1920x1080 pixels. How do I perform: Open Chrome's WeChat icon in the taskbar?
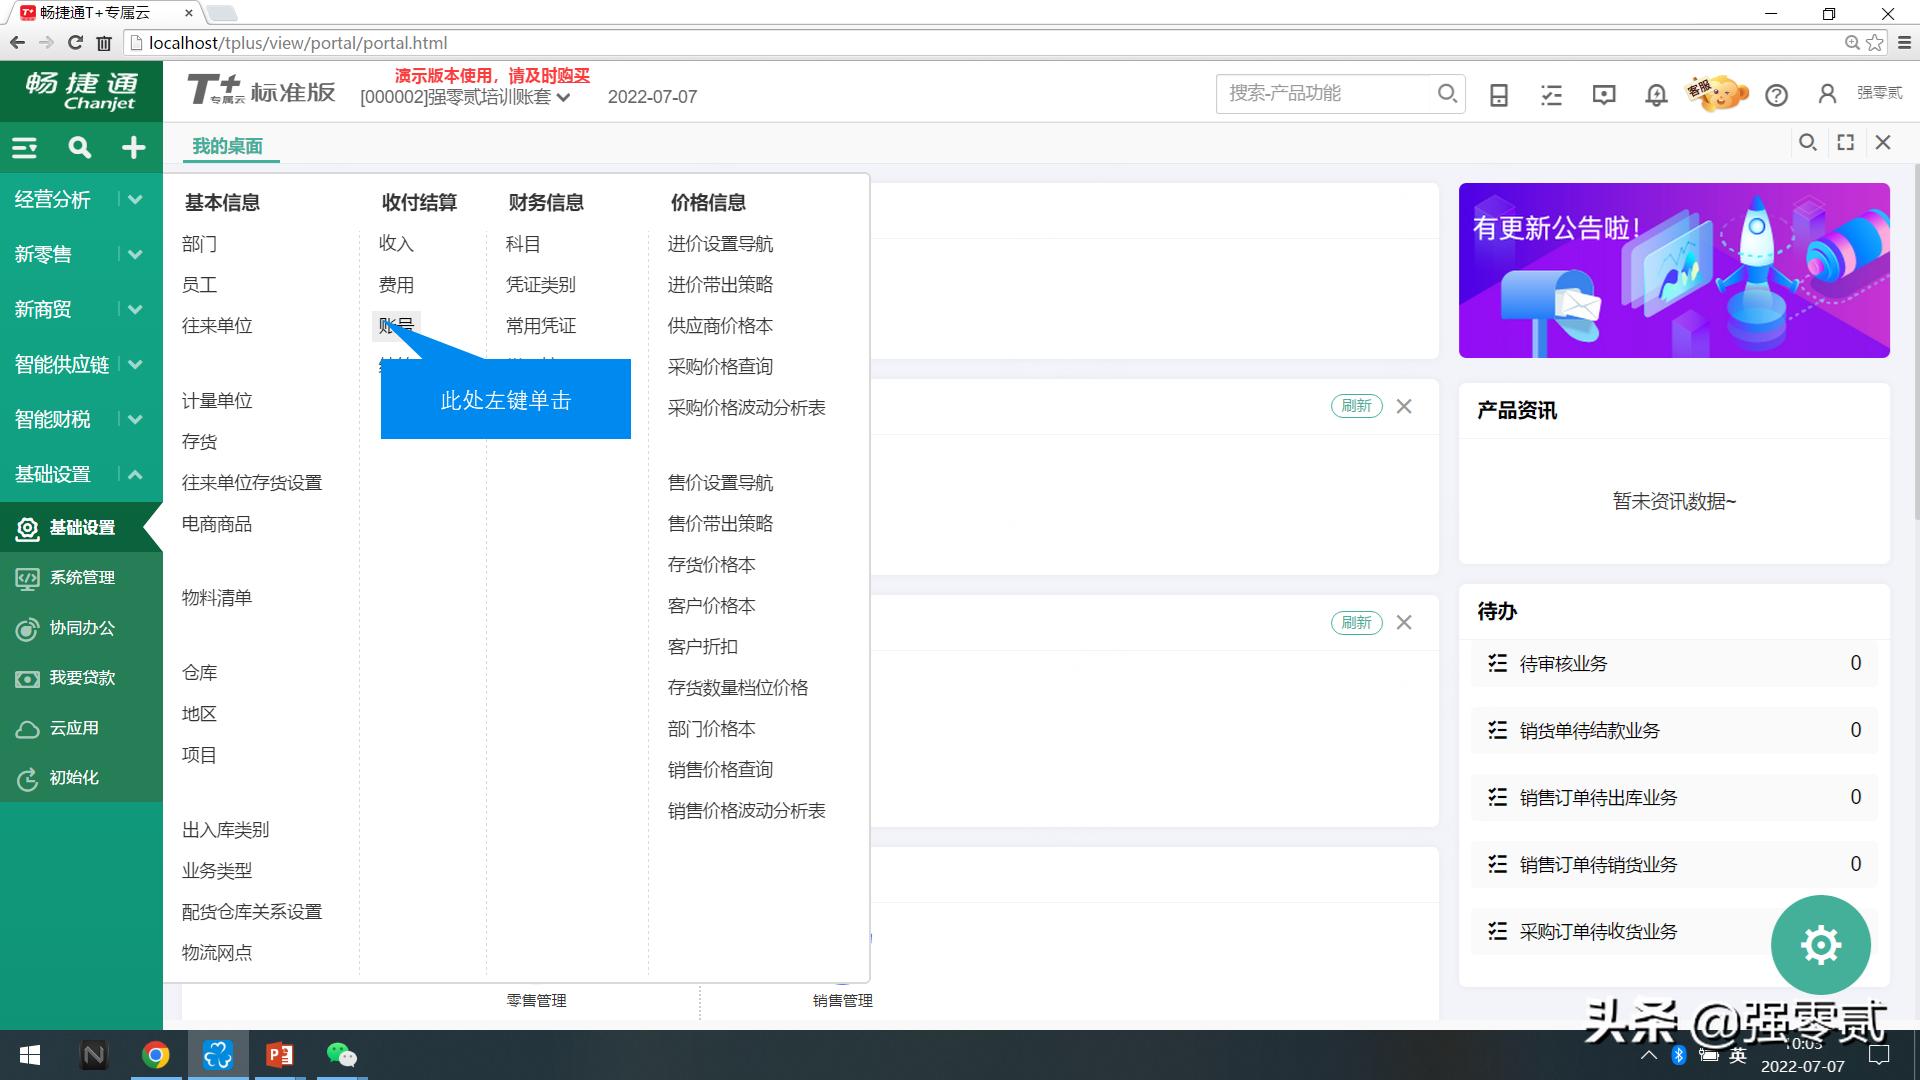click(342, 1055)
